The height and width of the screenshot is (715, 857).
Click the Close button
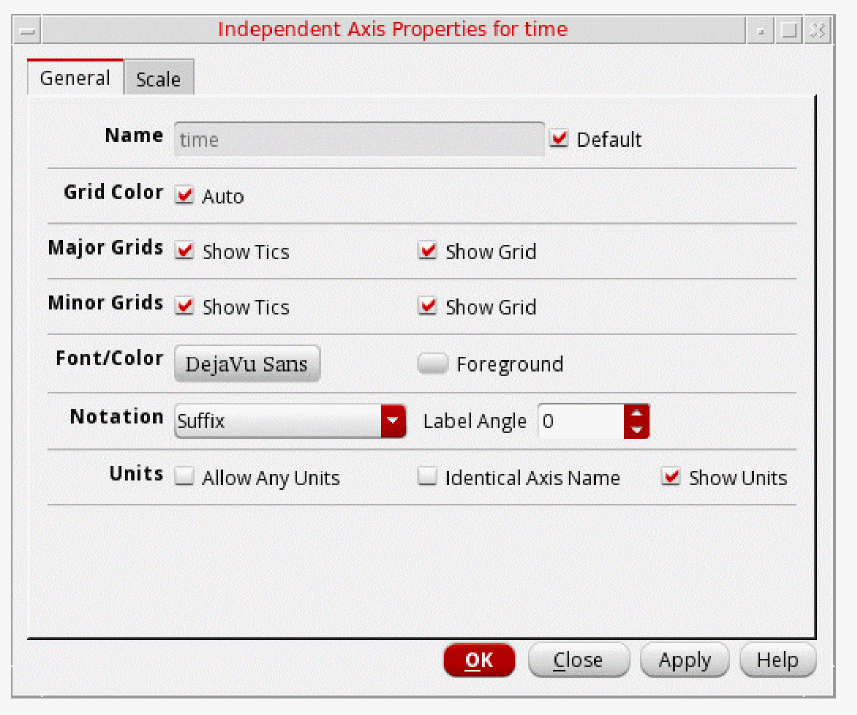[x=579, y=660]
